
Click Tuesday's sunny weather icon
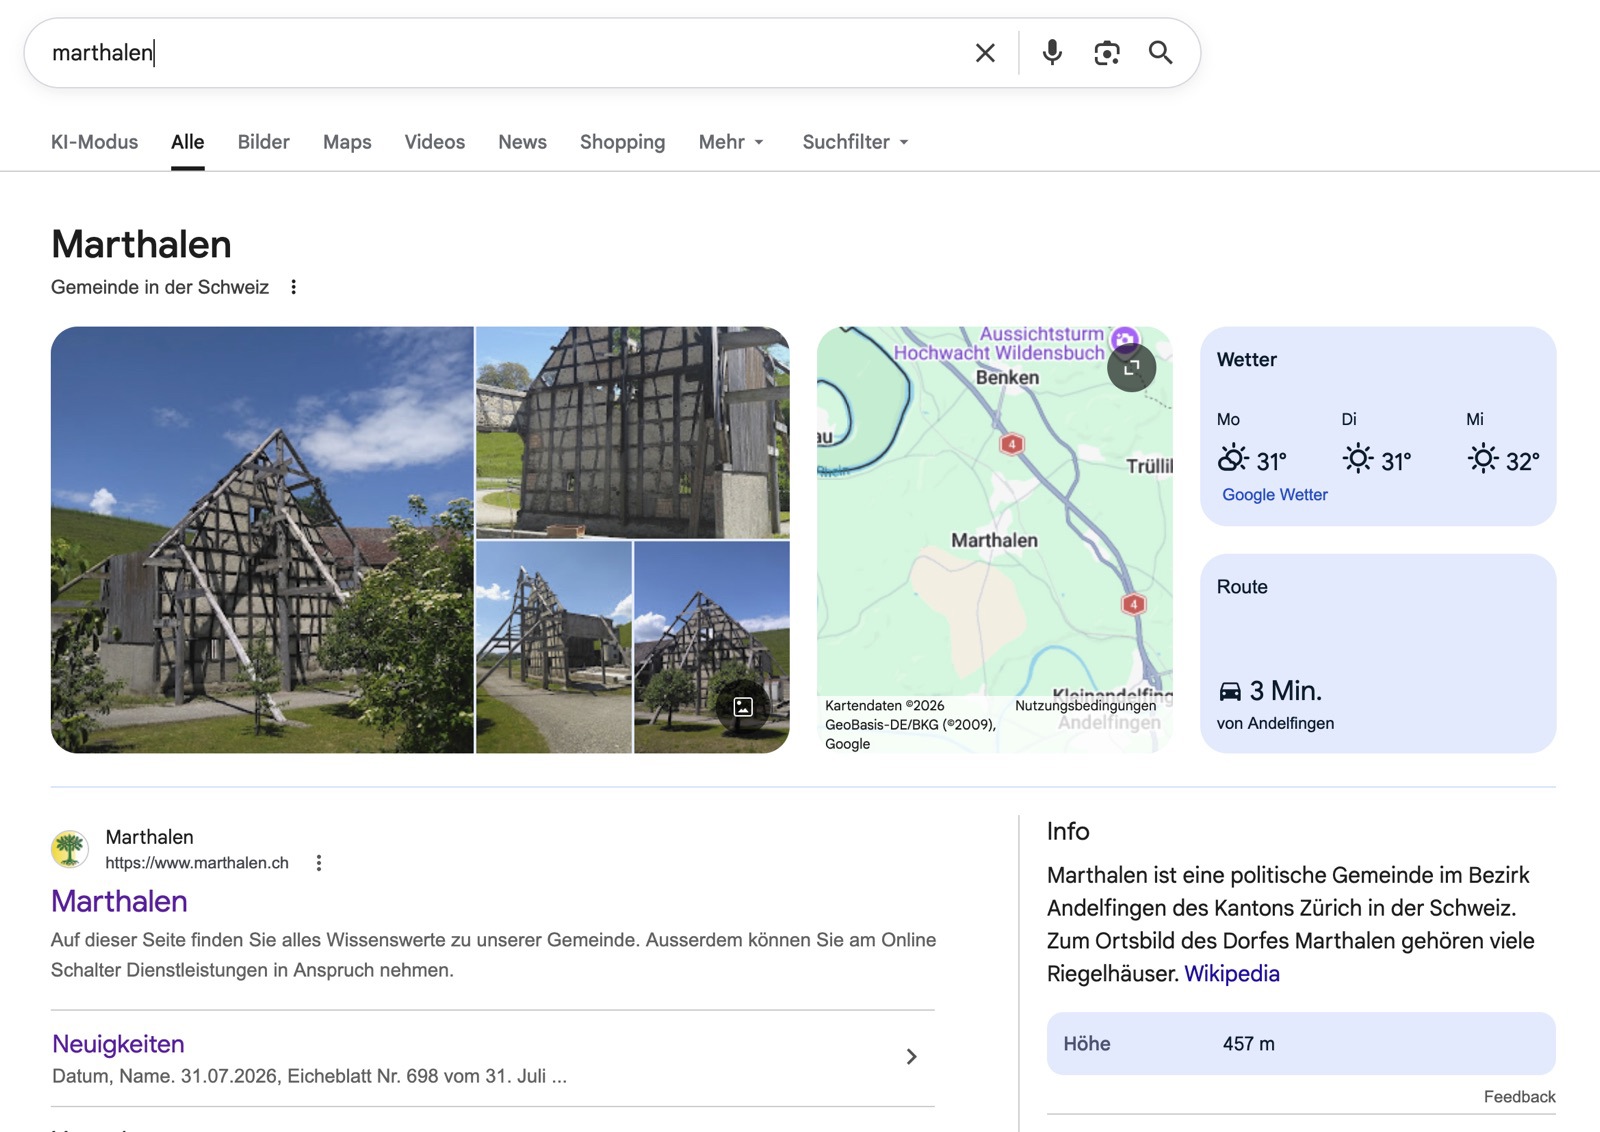tap(1358, 459)
